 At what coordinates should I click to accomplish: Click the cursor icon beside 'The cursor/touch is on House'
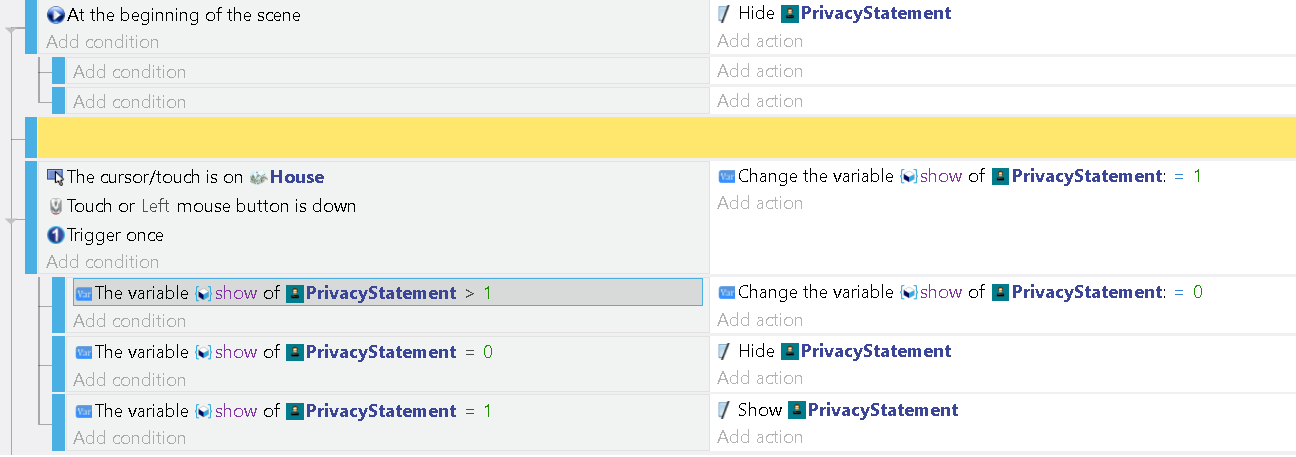pyautogui.click(x=56, y=177)
